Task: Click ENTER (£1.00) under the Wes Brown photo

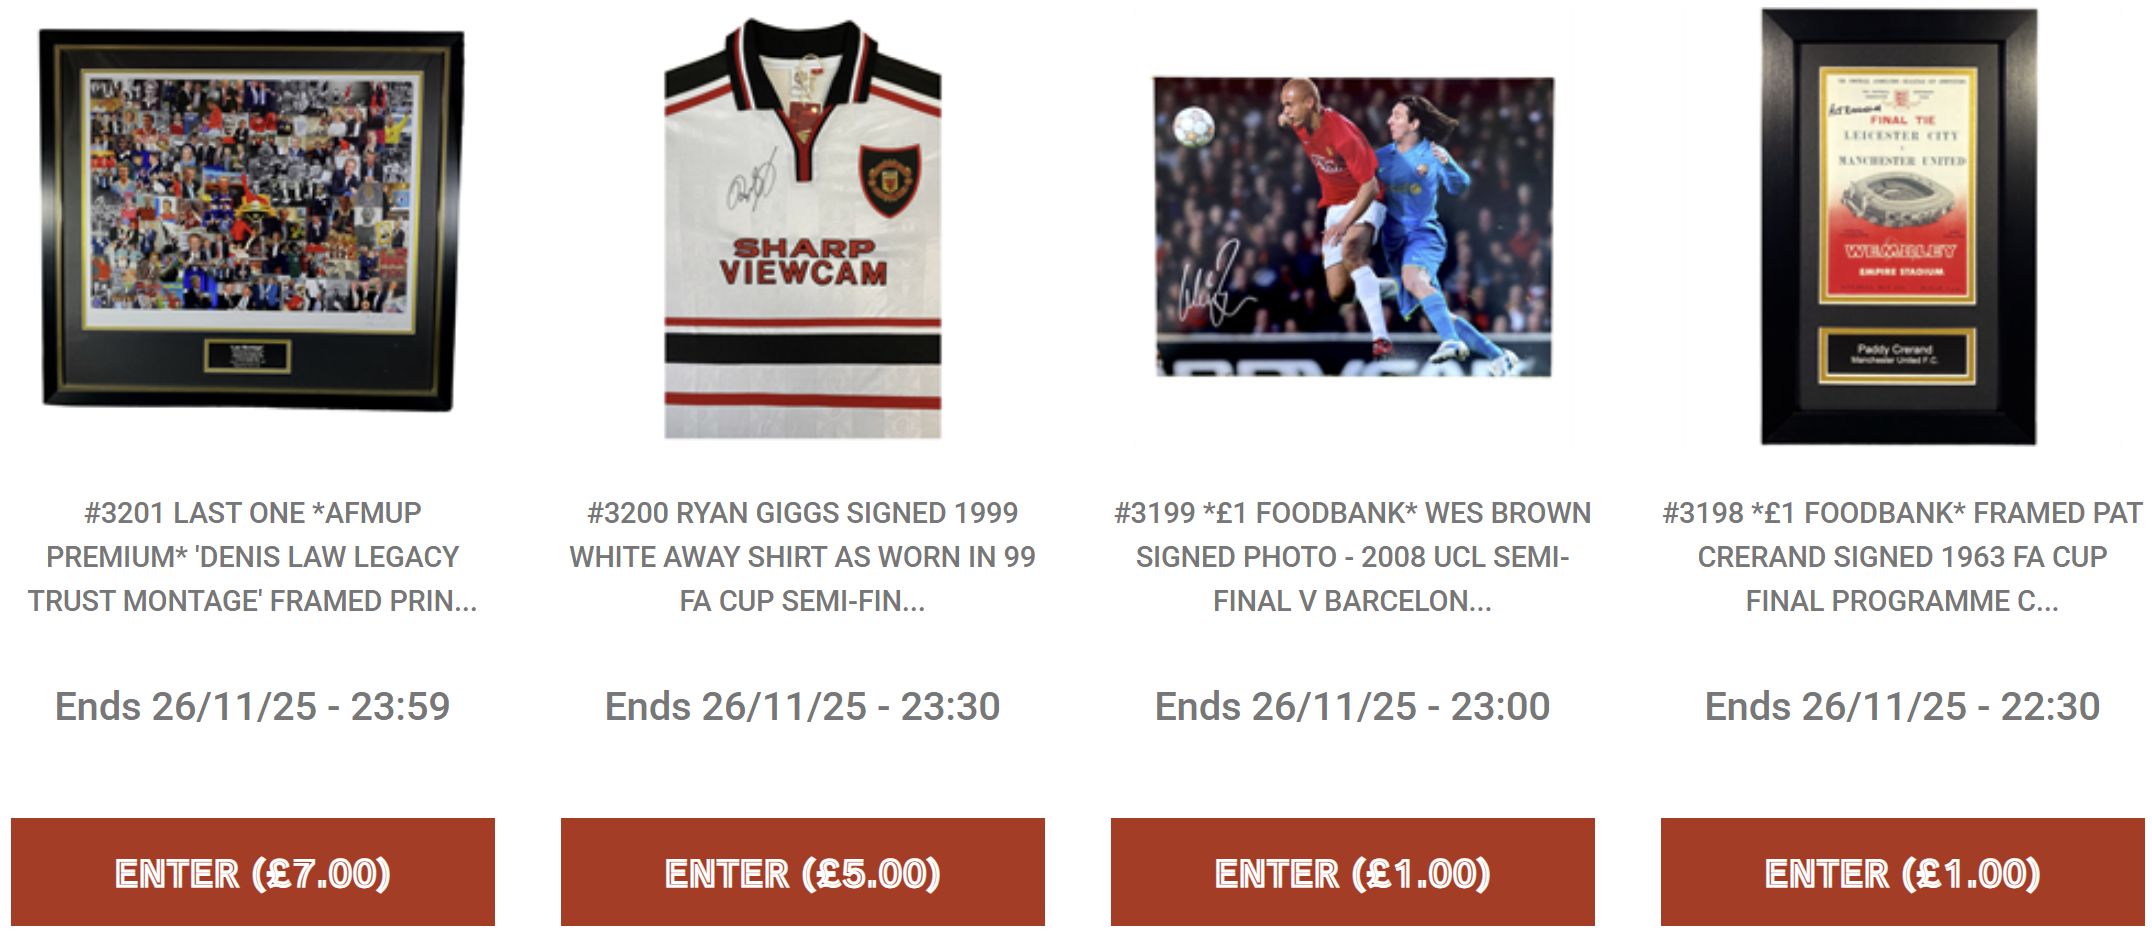Action: tap(1353, 872)
